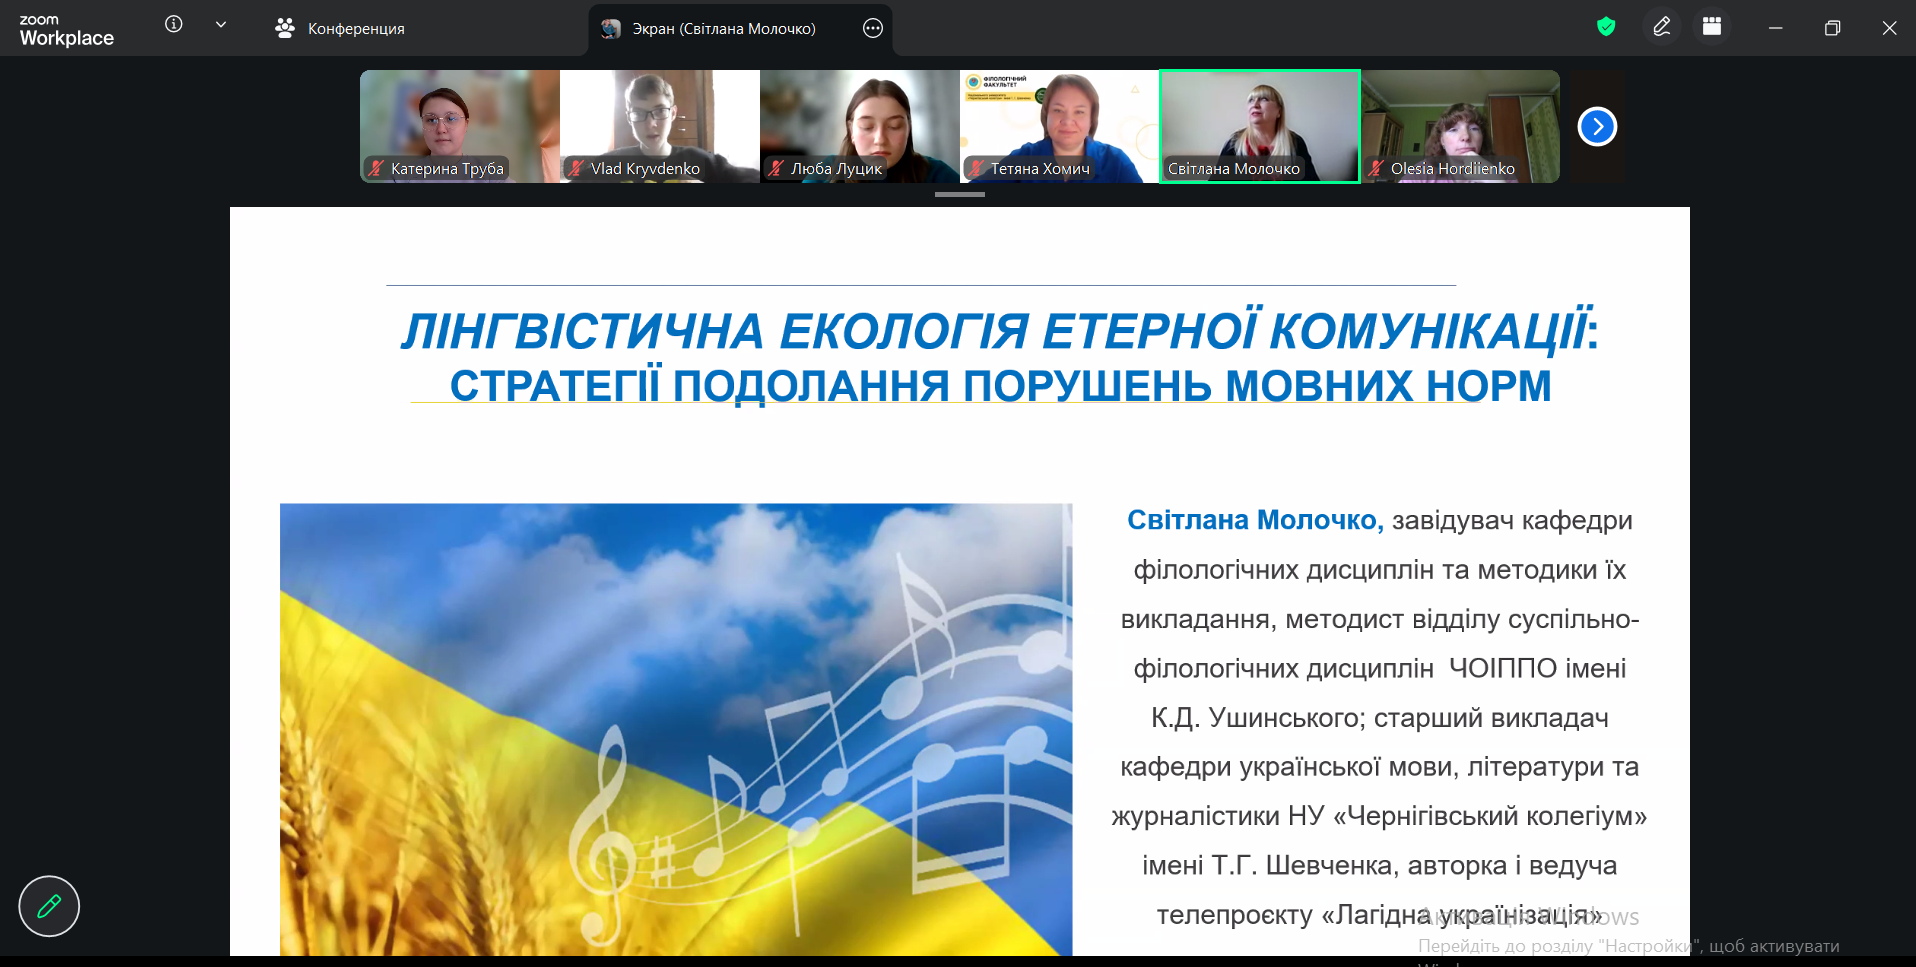The image size is (1916, 967).
Task: Click the muted mic icon for Люба Луцик
Action: [776, 169]
